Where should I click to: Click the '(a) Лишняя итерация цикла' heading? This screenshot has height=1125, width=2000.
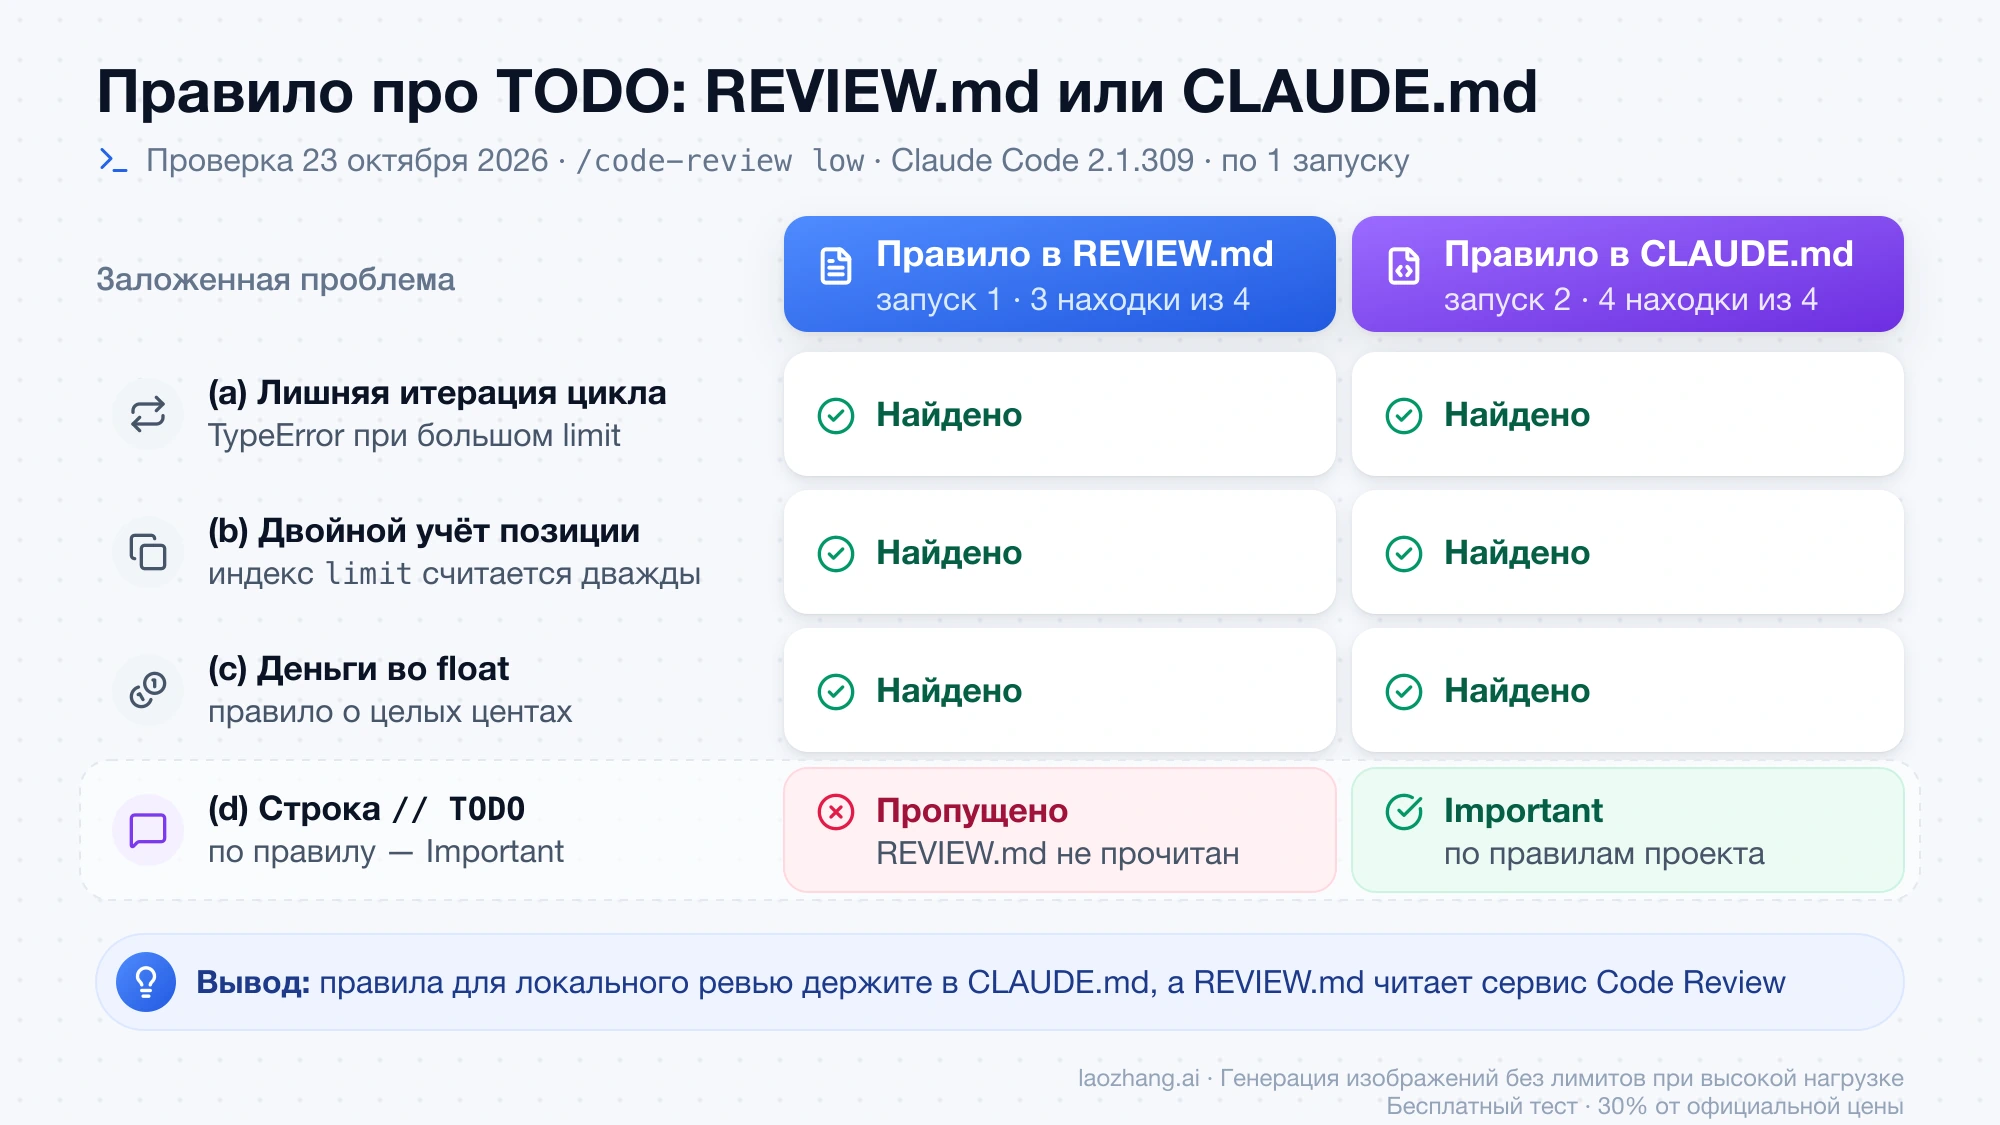click(x=437, y=393)
